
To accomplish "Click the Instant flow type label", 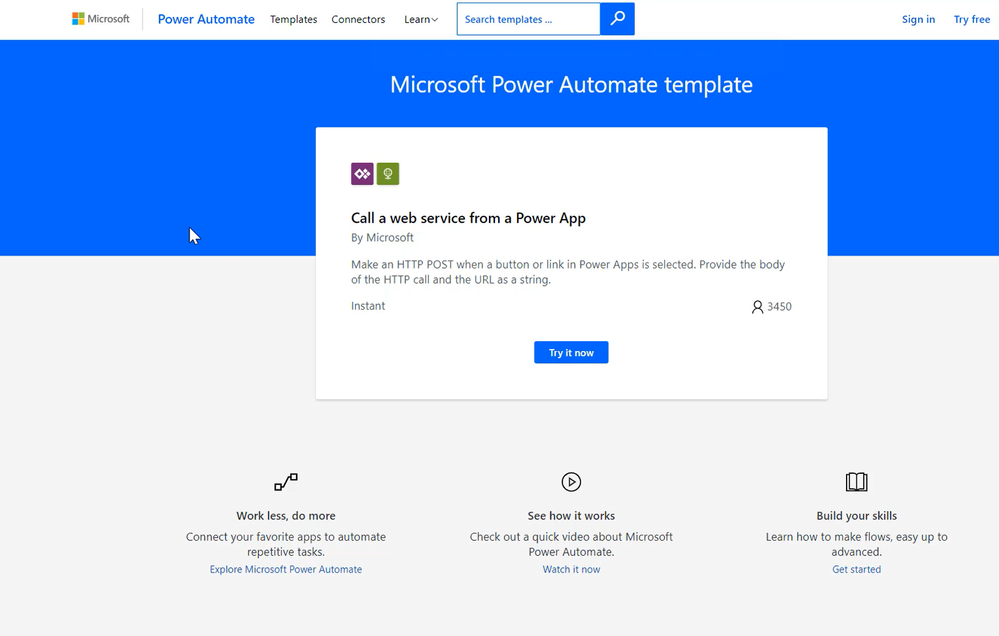I will (x=368, y=306).
